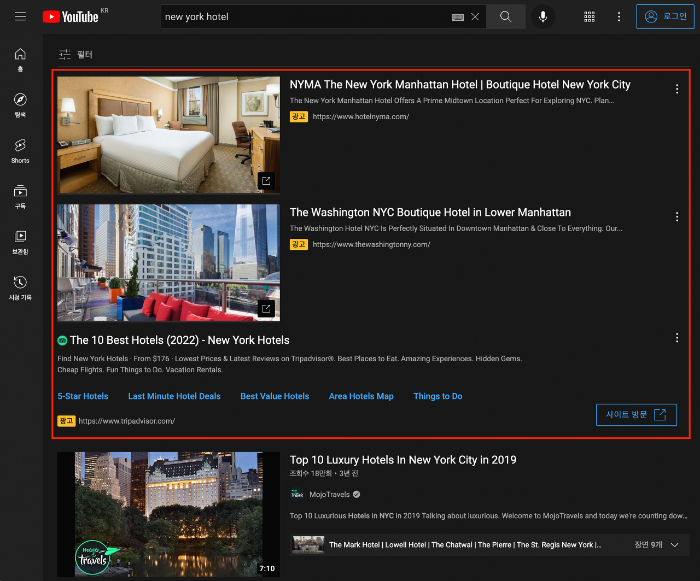Viewport: 700px width, 581px height.
Task: Select the NYMA ad description text
Action: point(452,100)
